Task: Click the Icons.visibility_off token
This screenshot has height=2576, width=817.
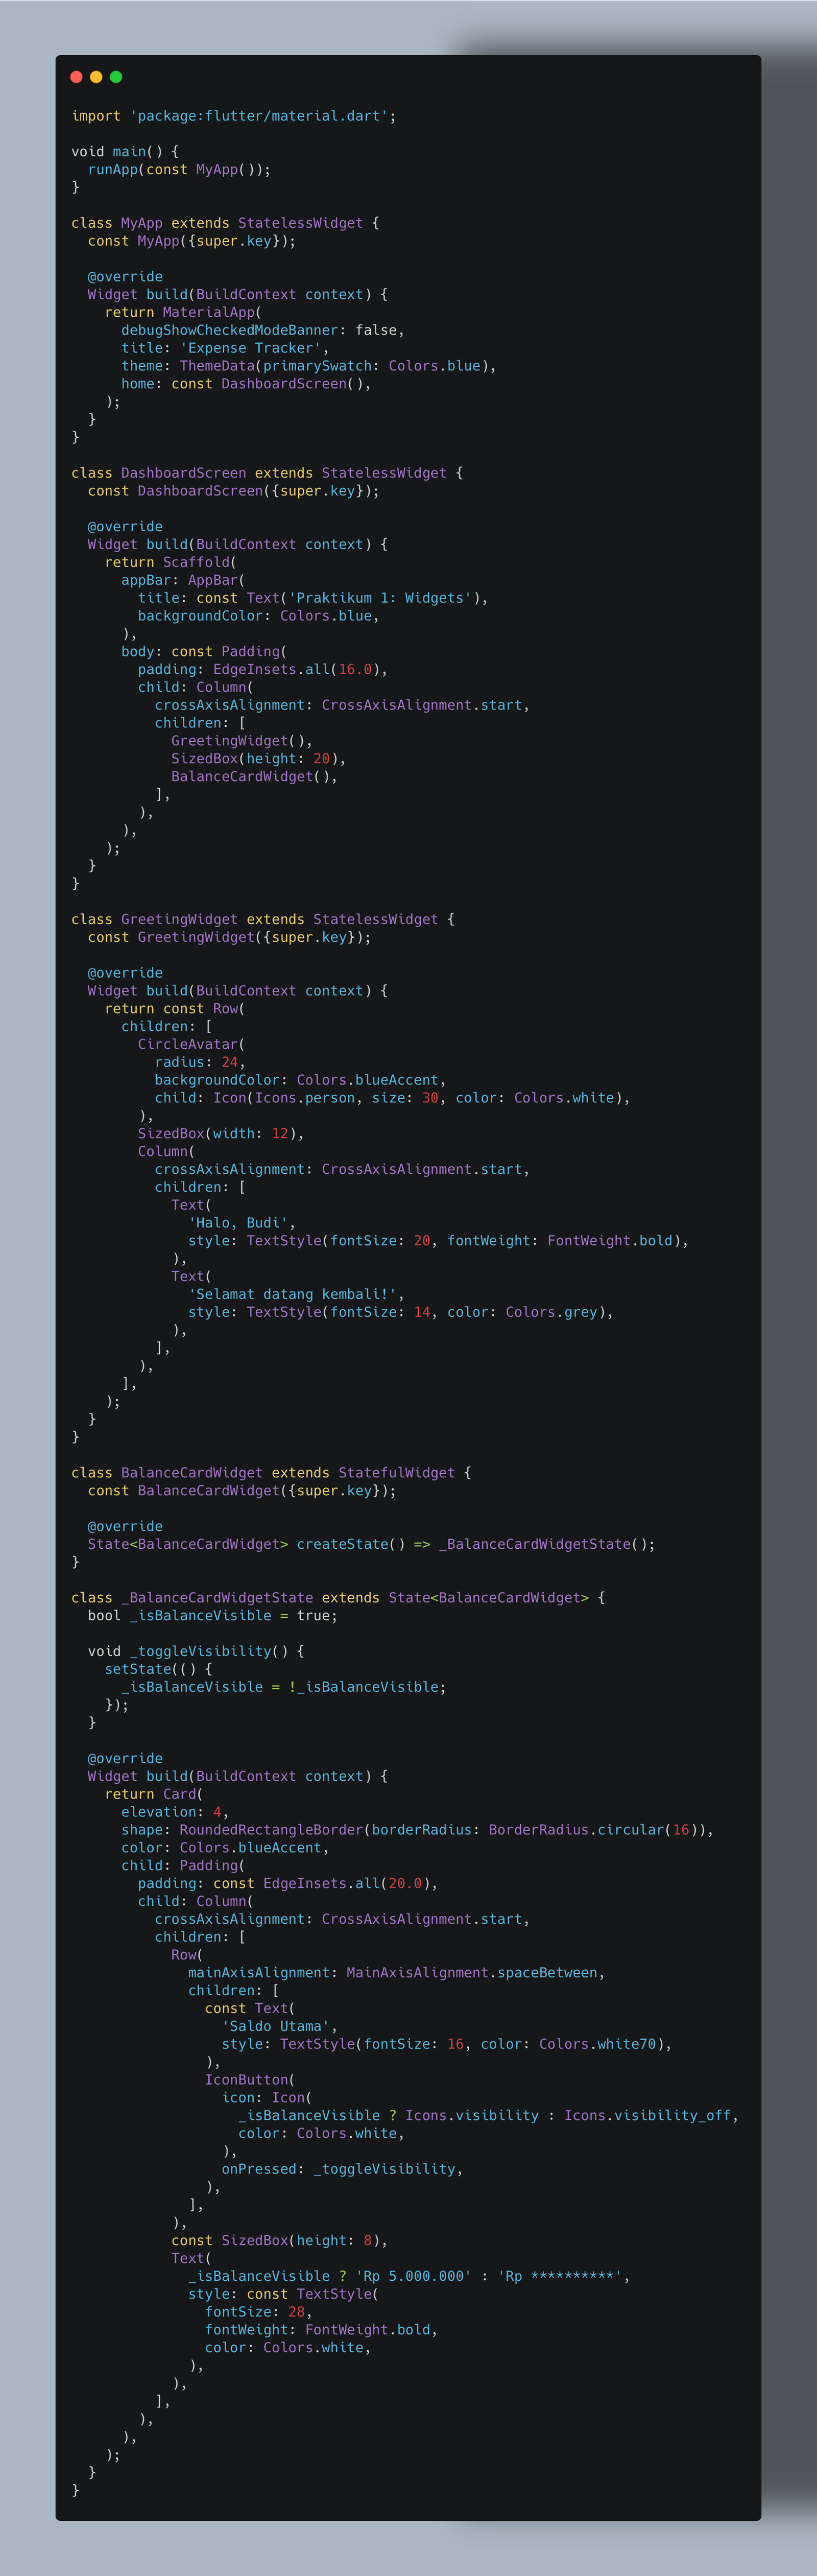Action: (647, 2115)
